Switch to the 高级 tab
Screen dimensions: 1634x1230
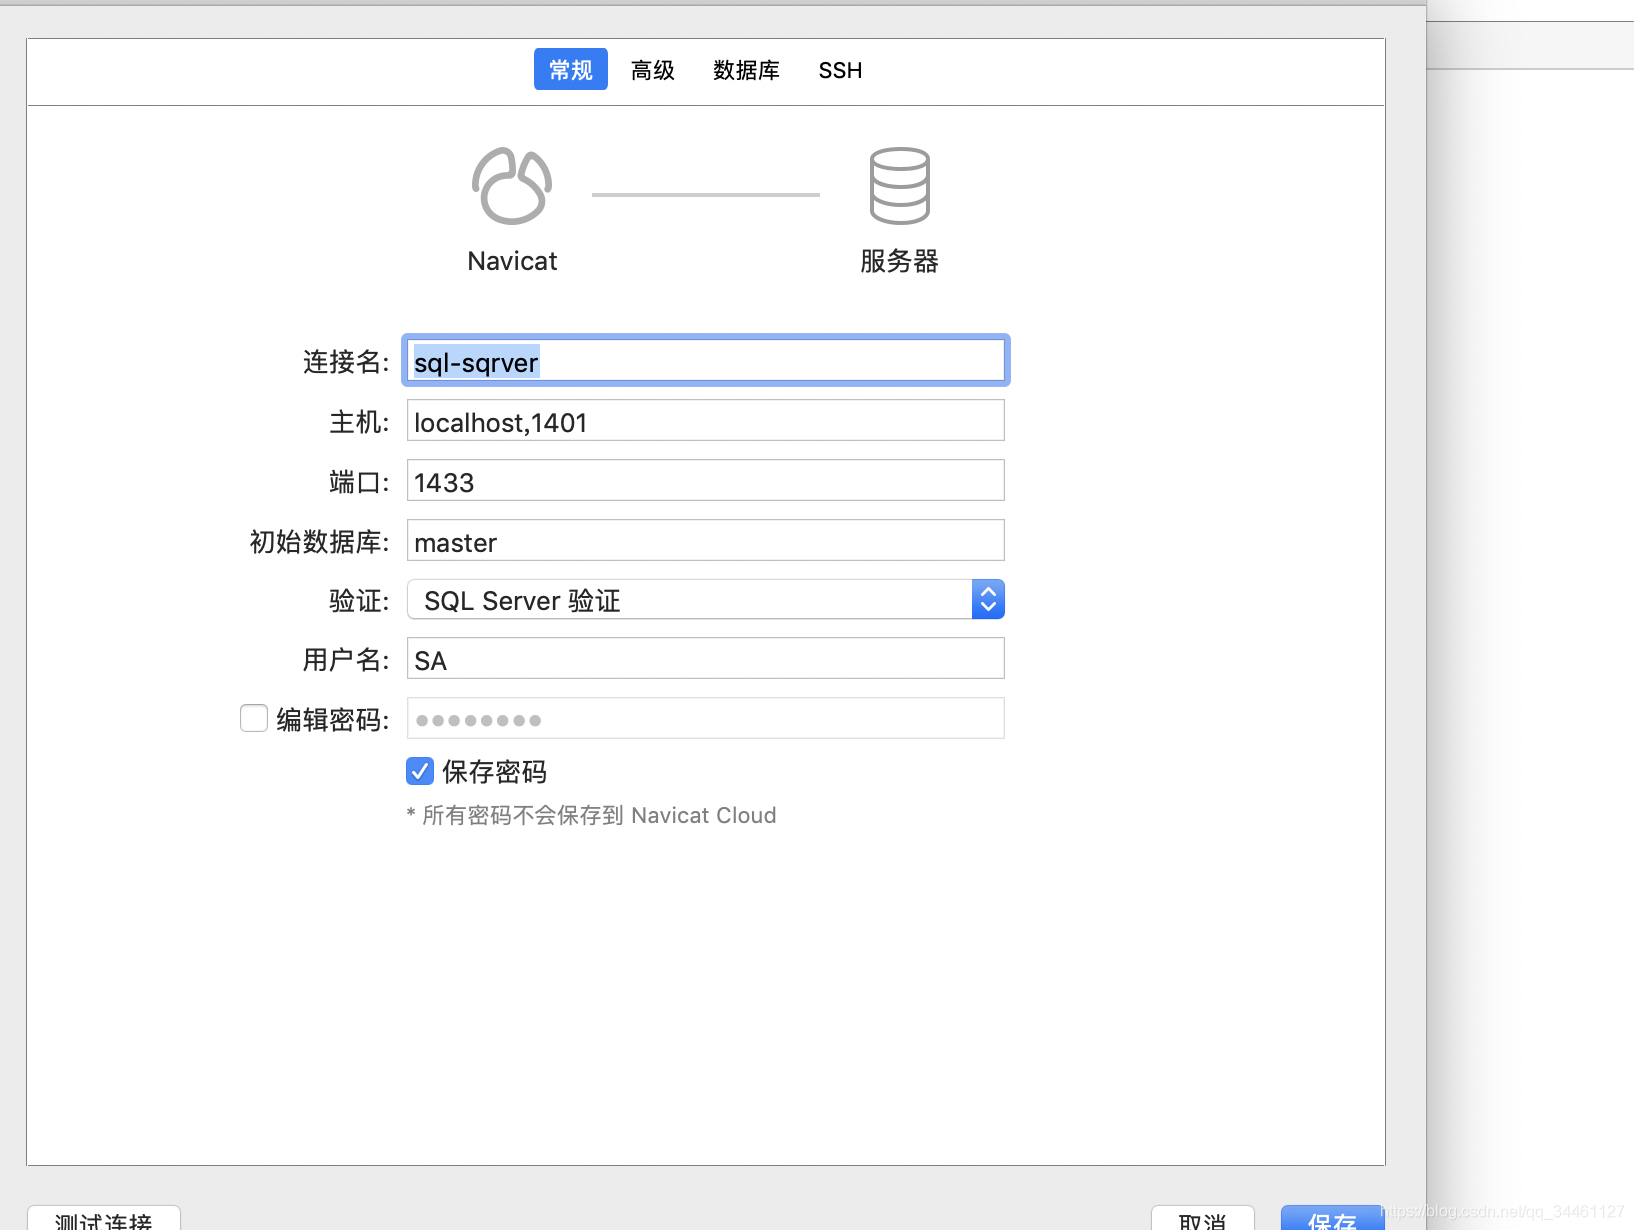point(652,69)
